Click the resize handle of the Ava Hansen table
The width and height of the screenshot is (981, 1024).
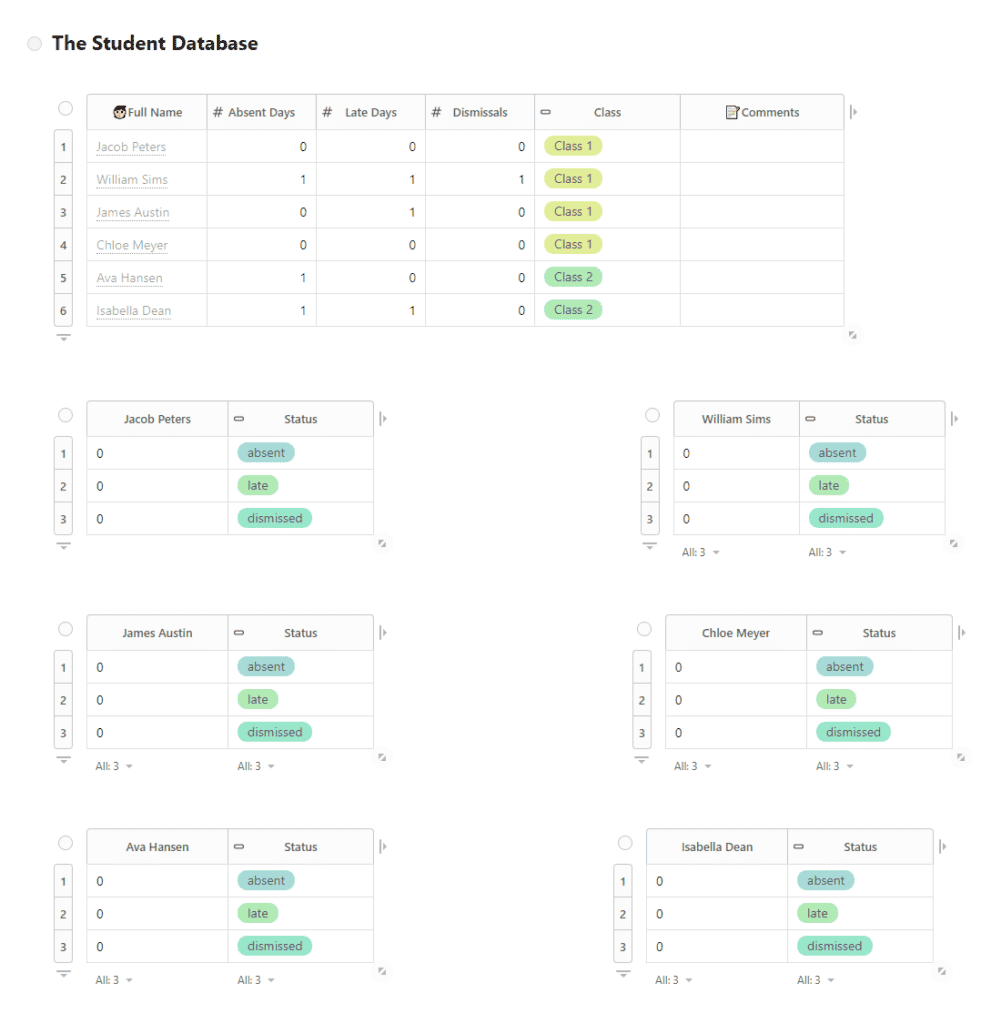tap(382, 970)
